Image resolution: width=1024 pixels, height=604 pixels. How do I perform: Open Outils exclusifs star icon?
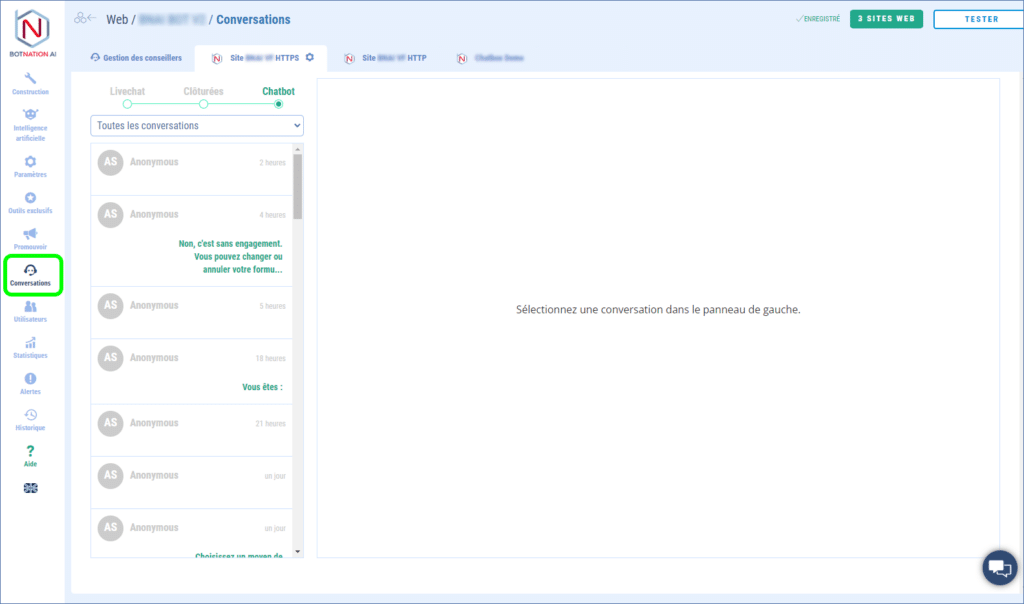30,198
